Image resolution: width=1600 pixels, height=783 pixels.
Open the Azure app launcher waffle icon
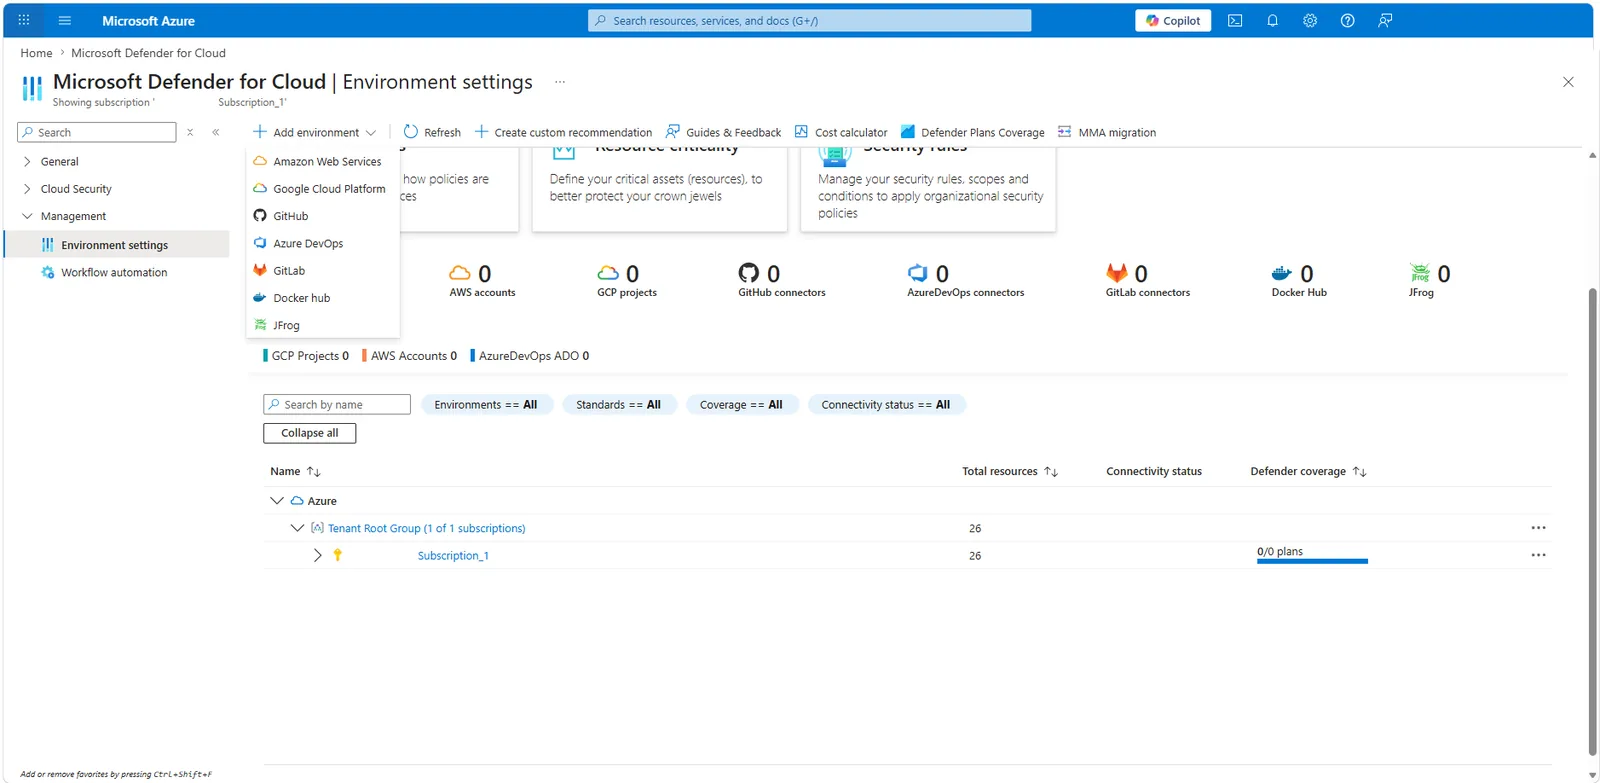tap(24, 20)
